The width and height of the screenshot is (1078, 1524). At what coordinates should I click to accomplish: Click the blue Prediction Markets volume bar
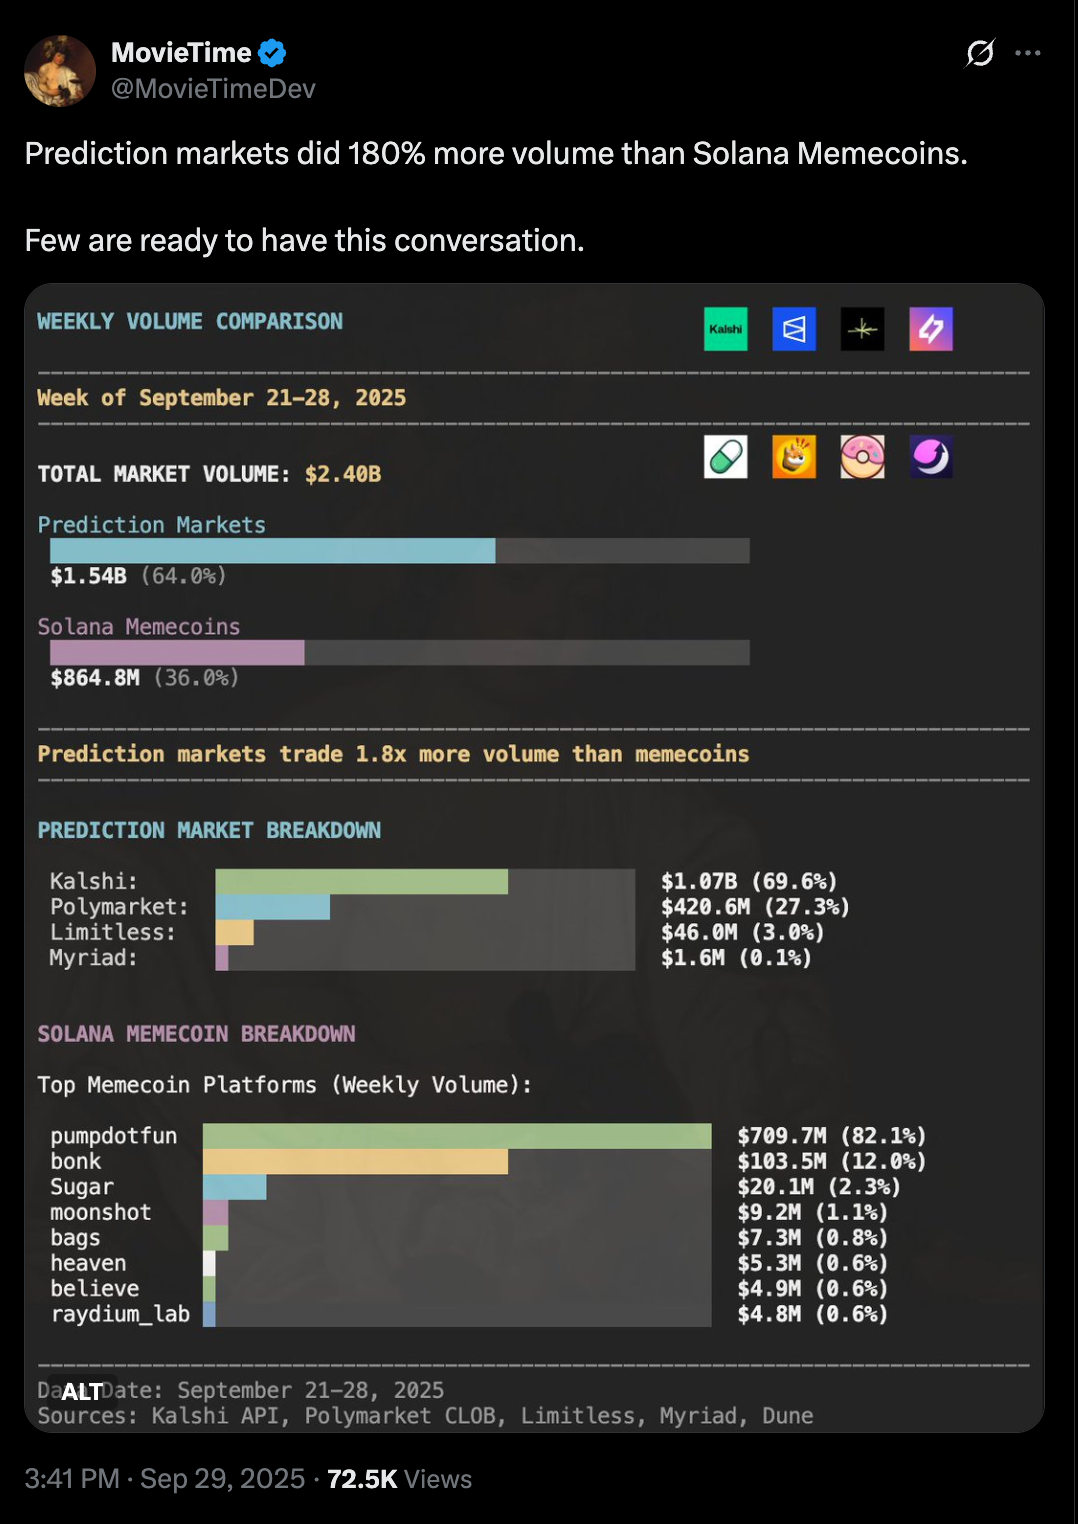272,551
